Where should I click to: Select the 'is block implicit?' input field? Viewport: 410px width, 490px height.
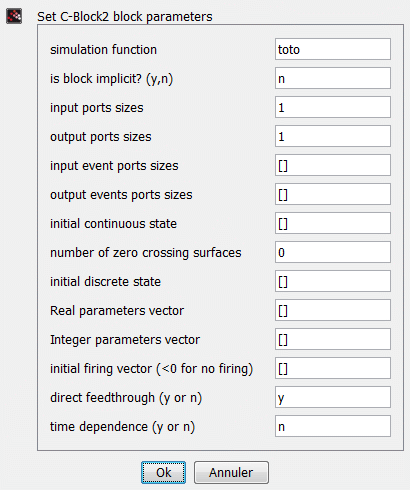[x=333, y=78]
